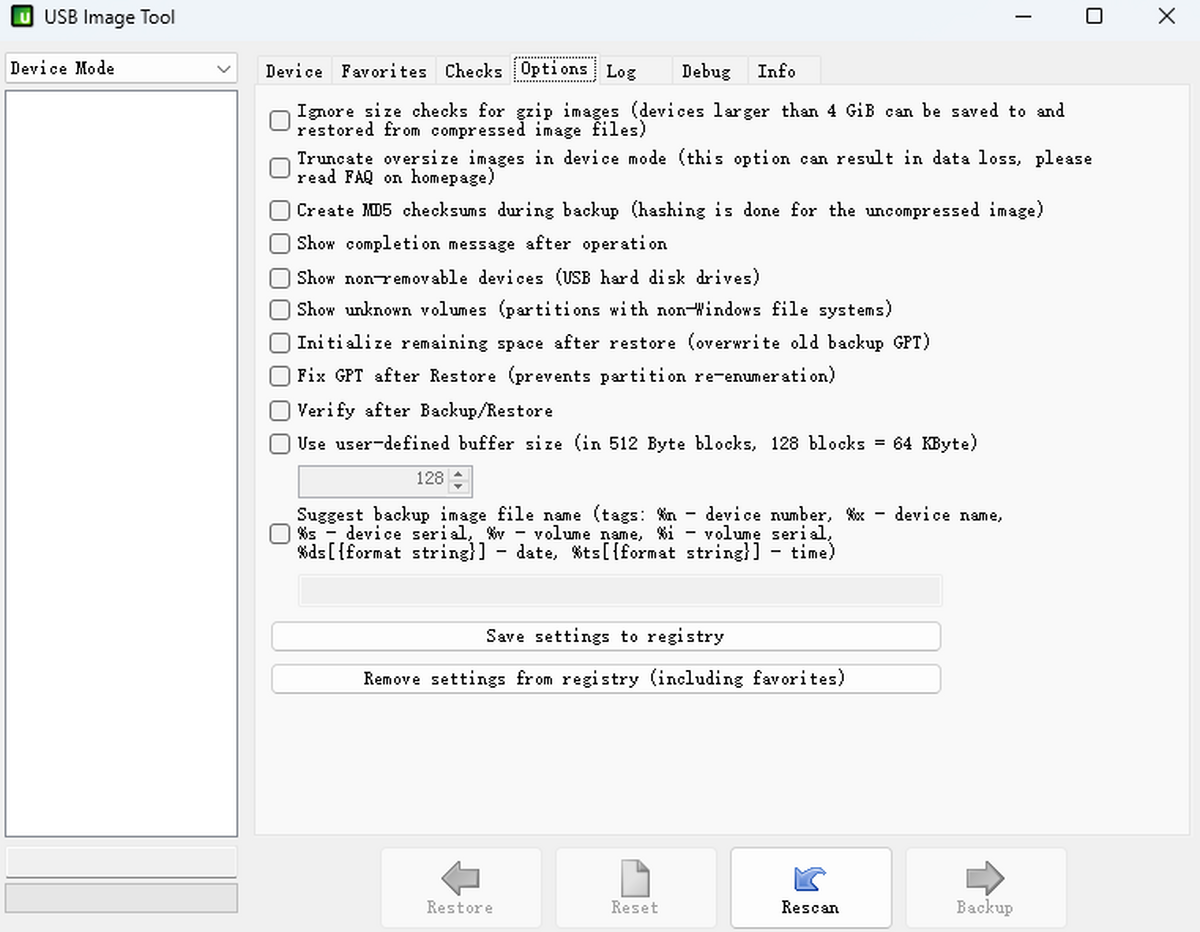The height and width of the screenshot is (932, 1200).
Task: Check Initialize remaining space after restore
Action: tap(280, 343)
